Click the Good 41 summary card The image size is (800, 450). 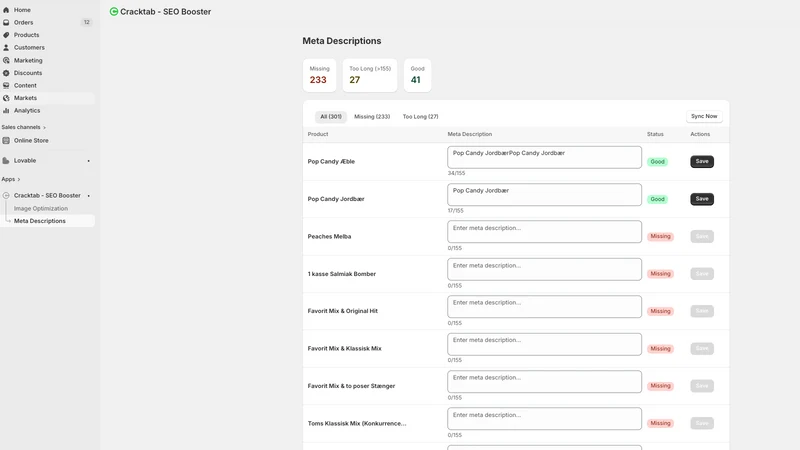(417, 76)
